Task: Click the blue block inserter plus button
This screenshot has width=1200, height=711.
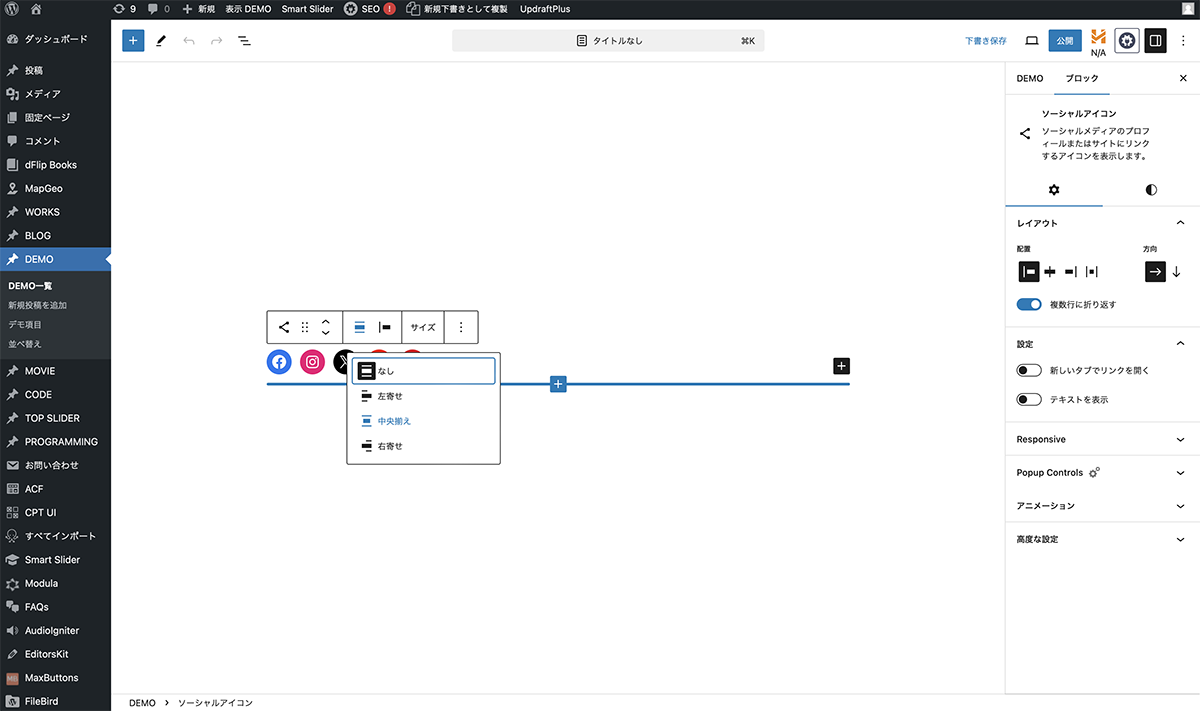Action: click(x=133, y=41)
